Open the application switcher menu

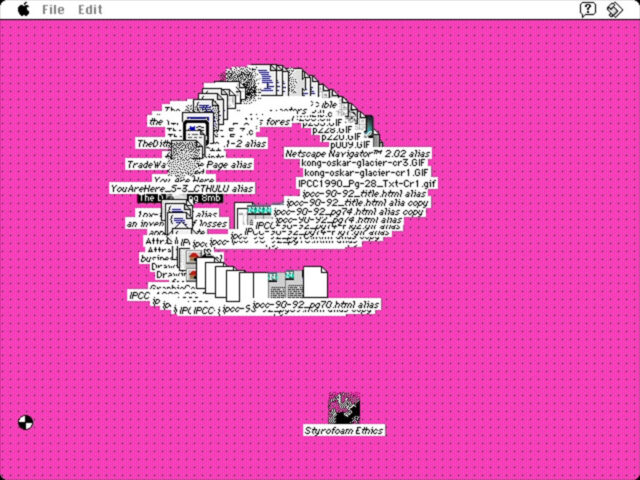pyautogui.click(x=616, y=9)
